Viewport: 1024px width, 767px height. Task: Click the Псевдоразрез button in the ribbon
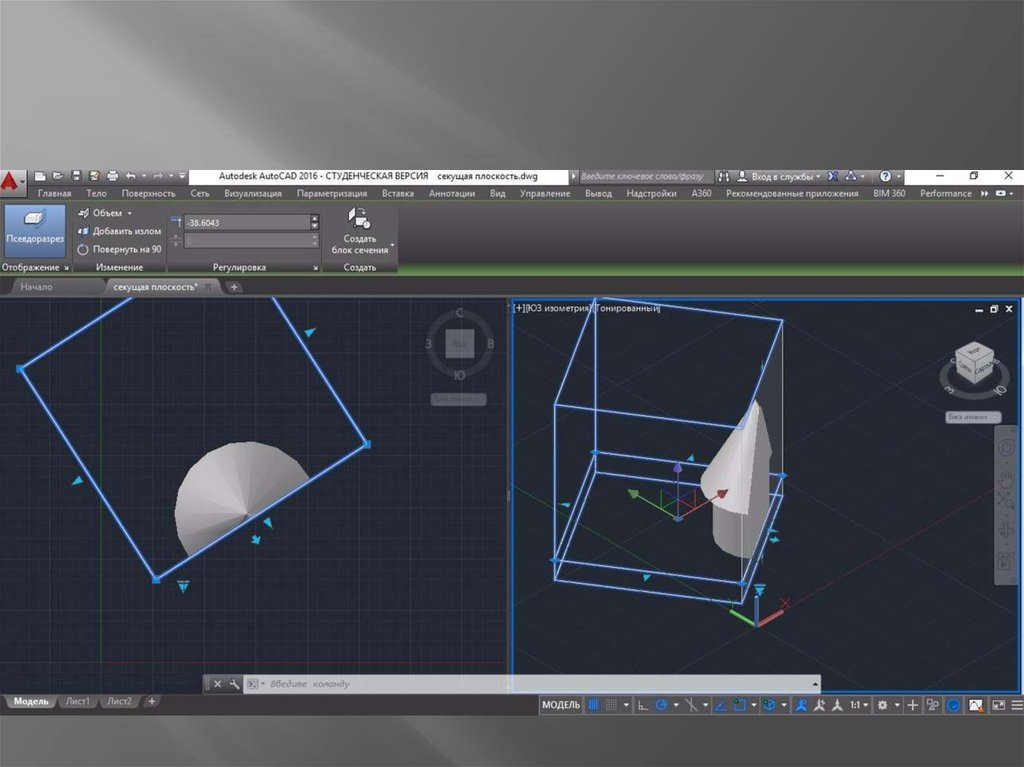[x=35, y=228]
